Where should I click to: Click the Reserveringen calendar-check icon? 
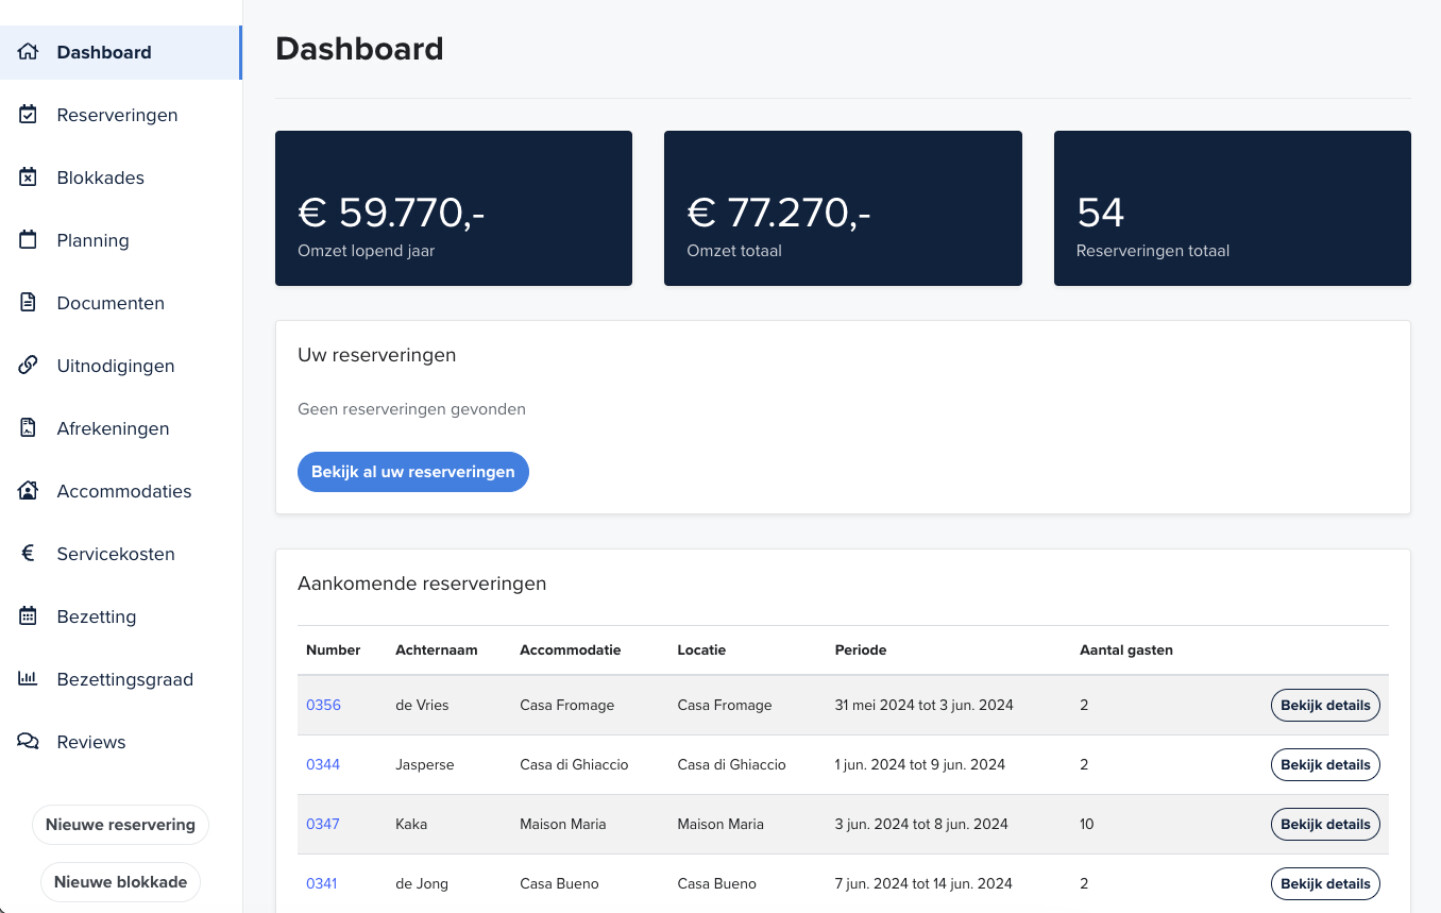pos(28,115)
